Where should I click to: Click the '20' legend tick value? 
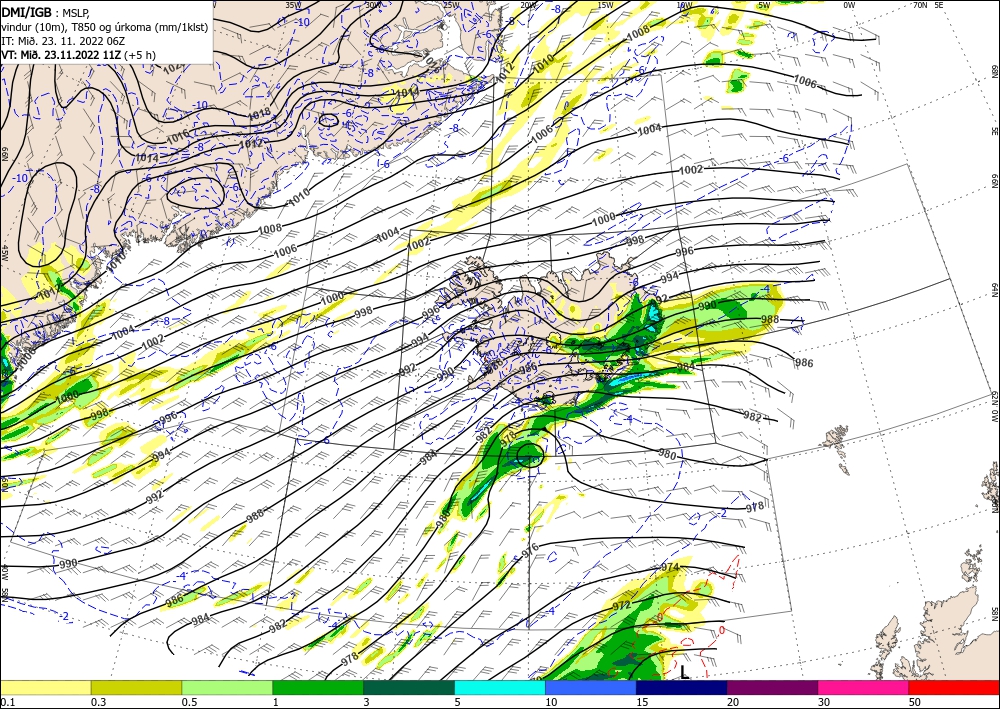pyautogui.click(x=733, y=702)
